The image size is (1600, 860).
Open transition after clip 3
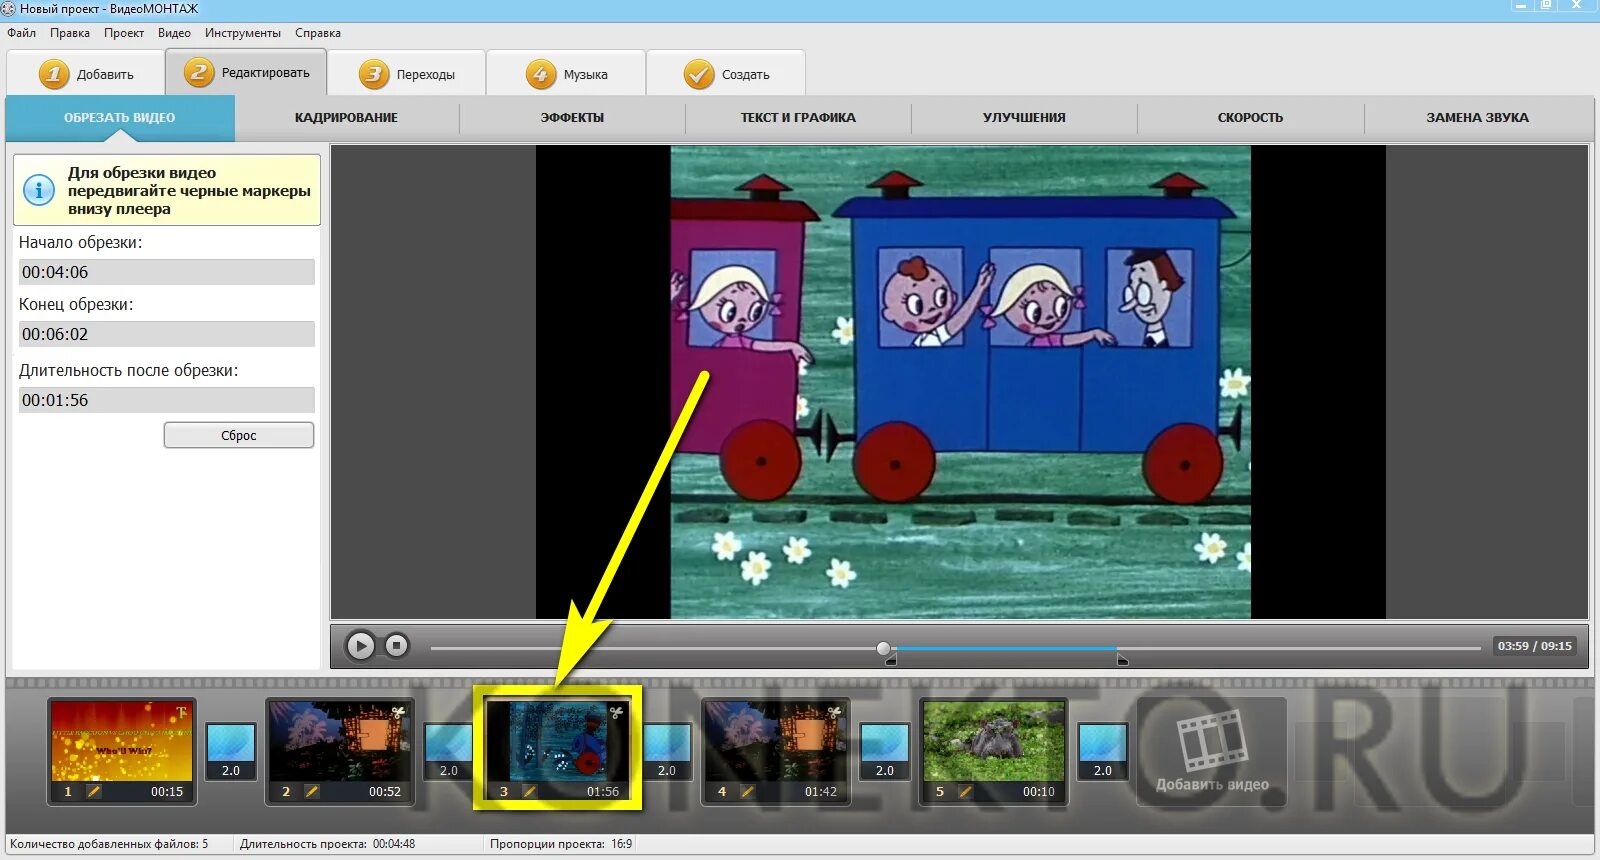[x=667, y=751]
